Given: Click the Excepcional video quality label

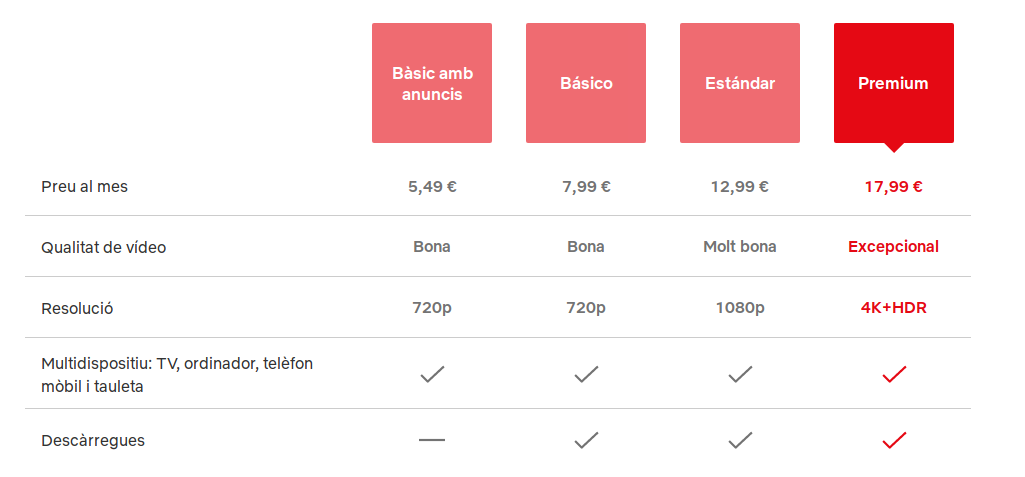Looking at the screenshot, I should tap(893, 246).
